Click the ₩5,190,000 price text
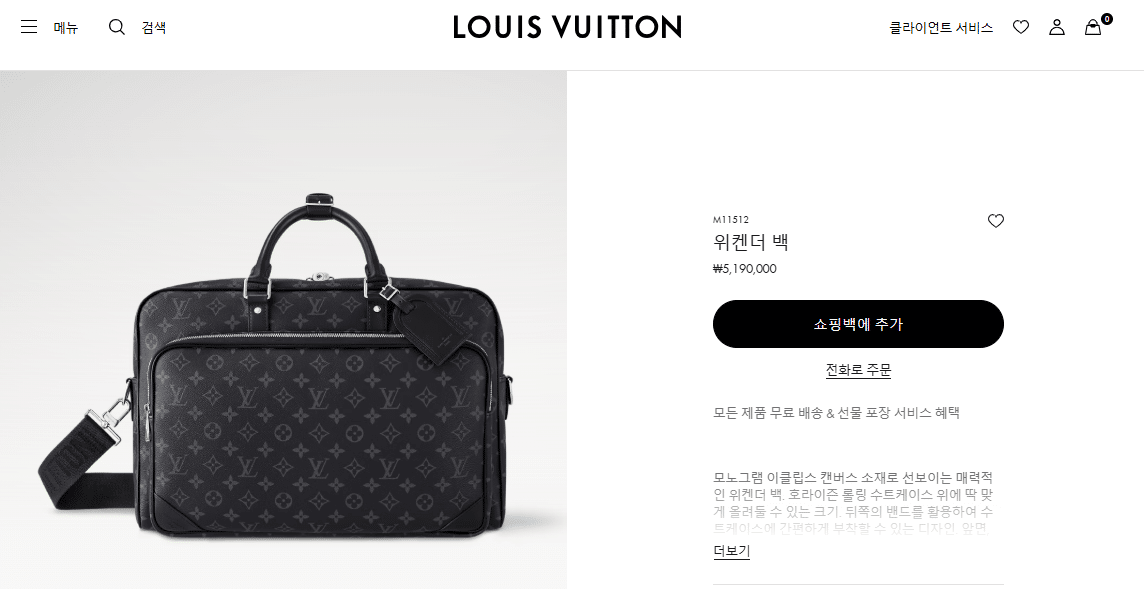The image size is (1144, 589). click(744, 269)
